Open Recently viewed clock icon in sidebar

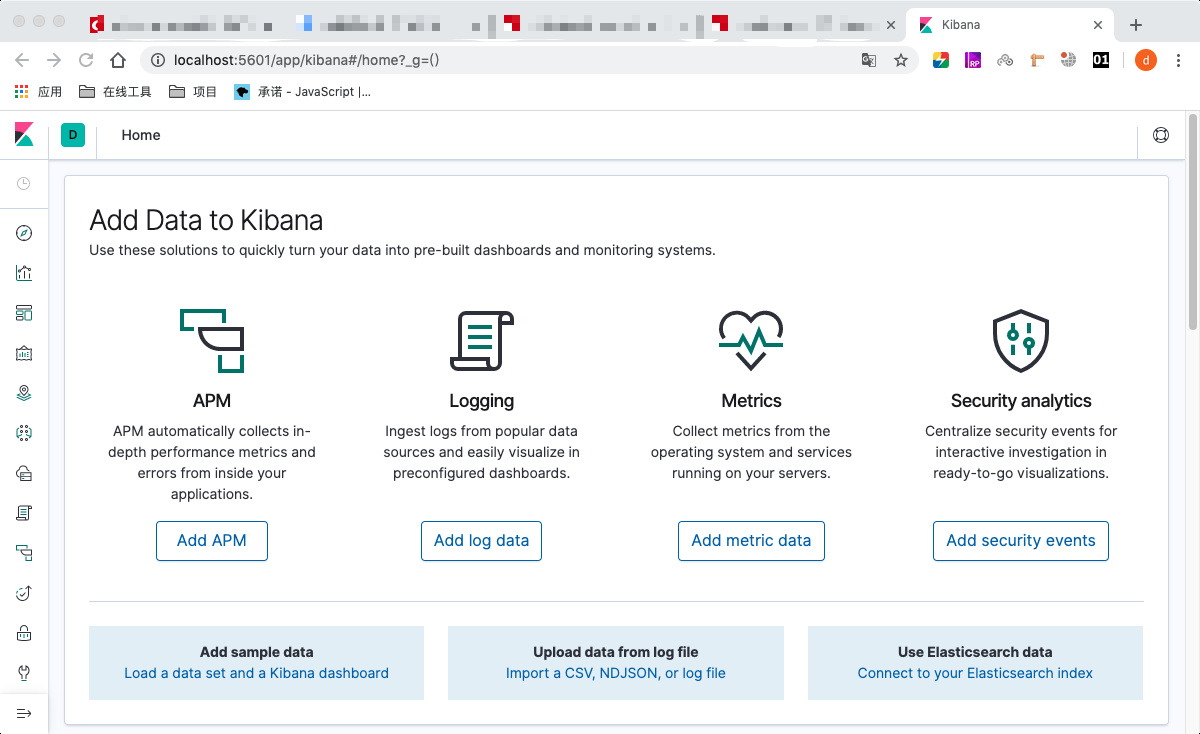[24, 184]
